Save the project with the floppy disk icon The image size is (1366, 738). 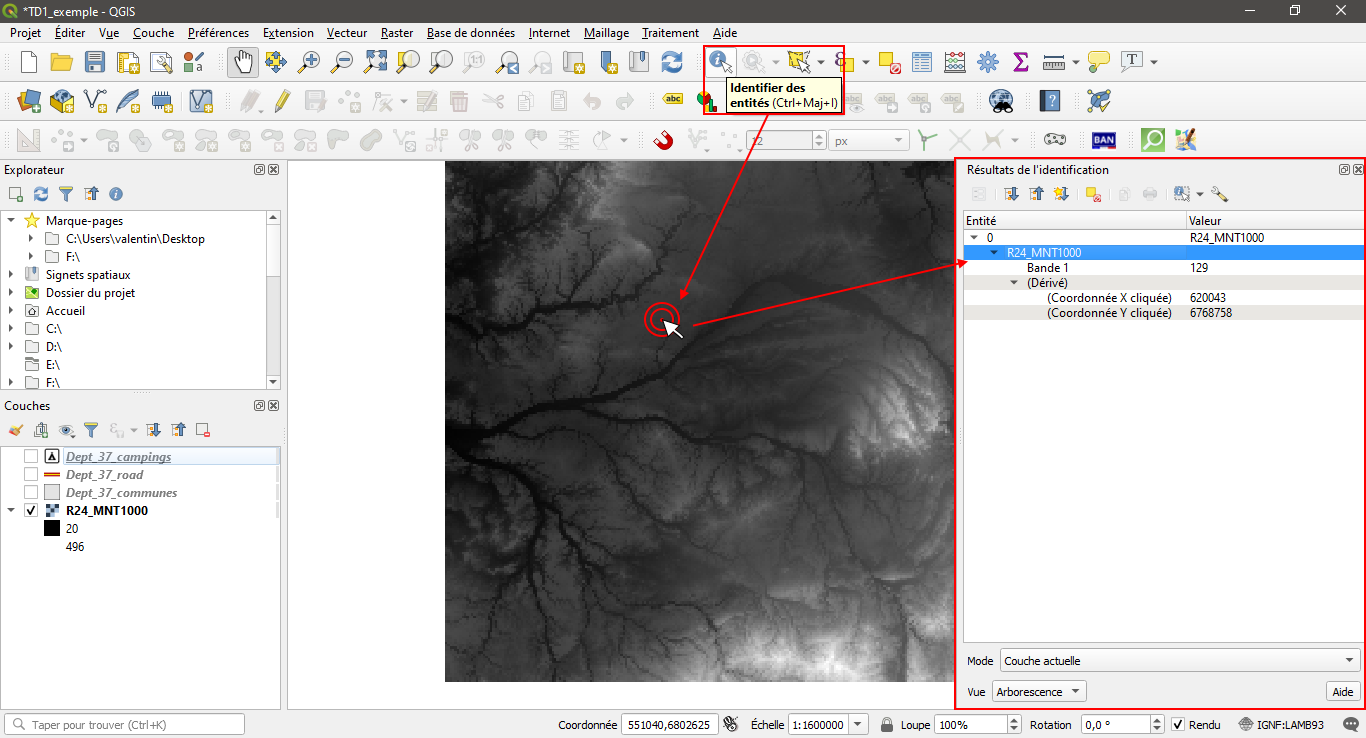[95, 62]
